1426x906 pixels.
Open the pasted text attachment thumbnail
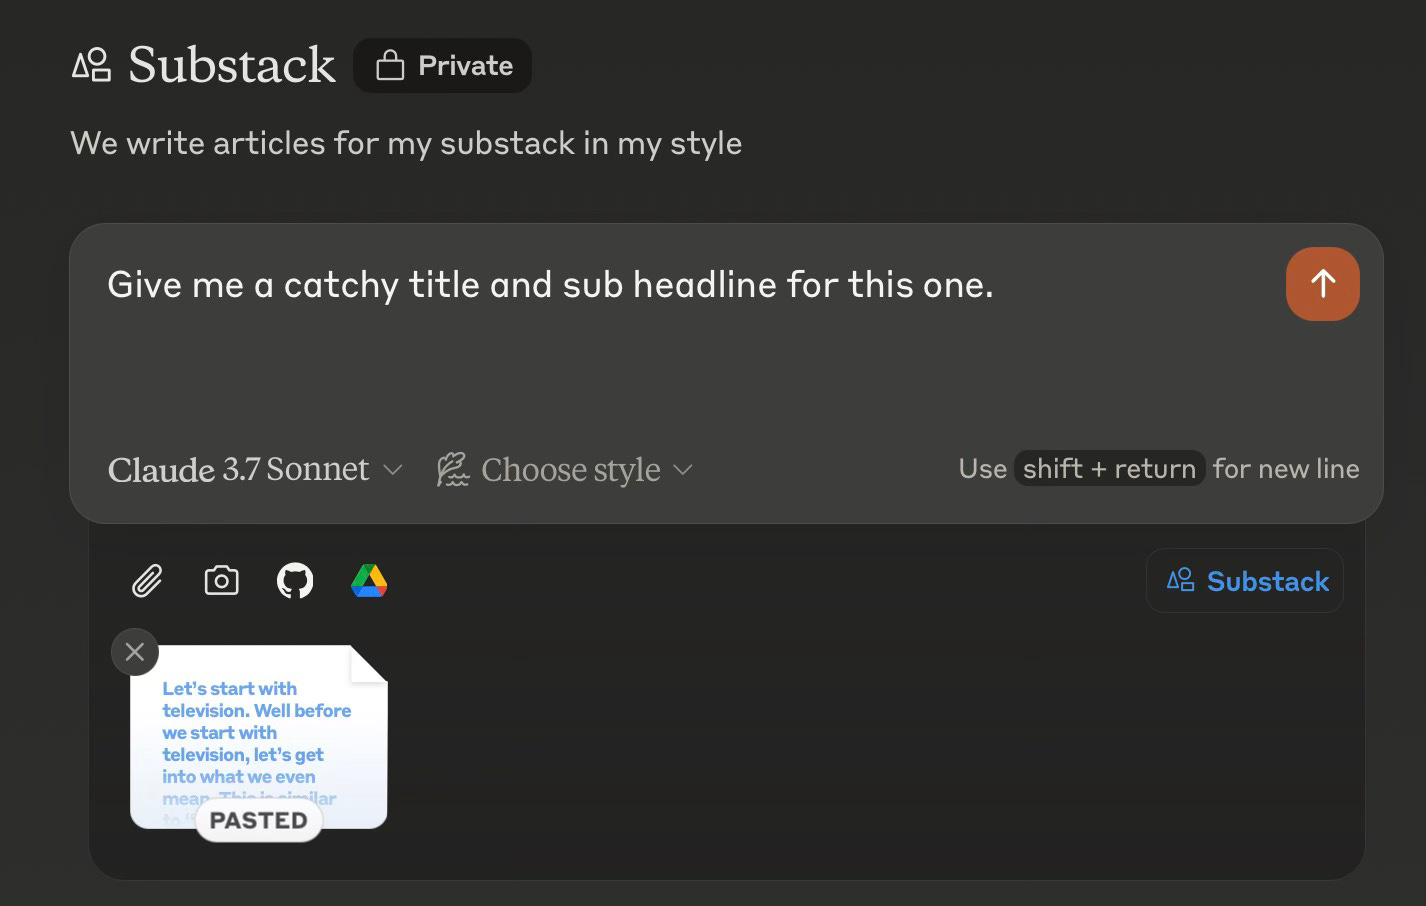[258, 736]
